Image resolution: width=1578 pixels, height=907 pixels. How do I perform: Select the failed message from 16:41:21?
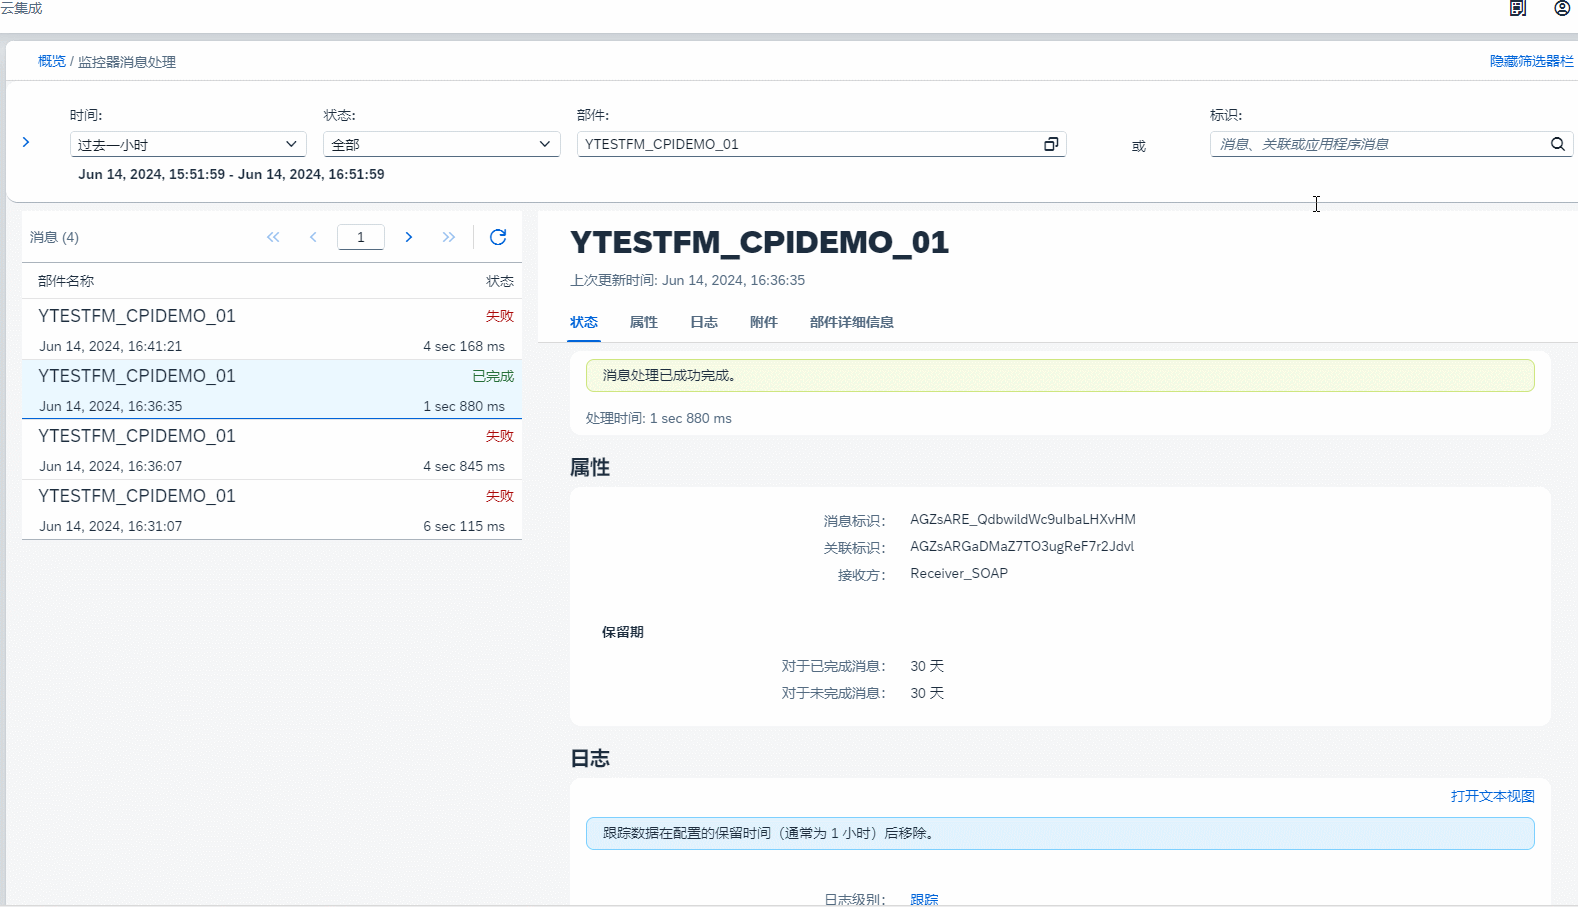[x=271, y=330]
